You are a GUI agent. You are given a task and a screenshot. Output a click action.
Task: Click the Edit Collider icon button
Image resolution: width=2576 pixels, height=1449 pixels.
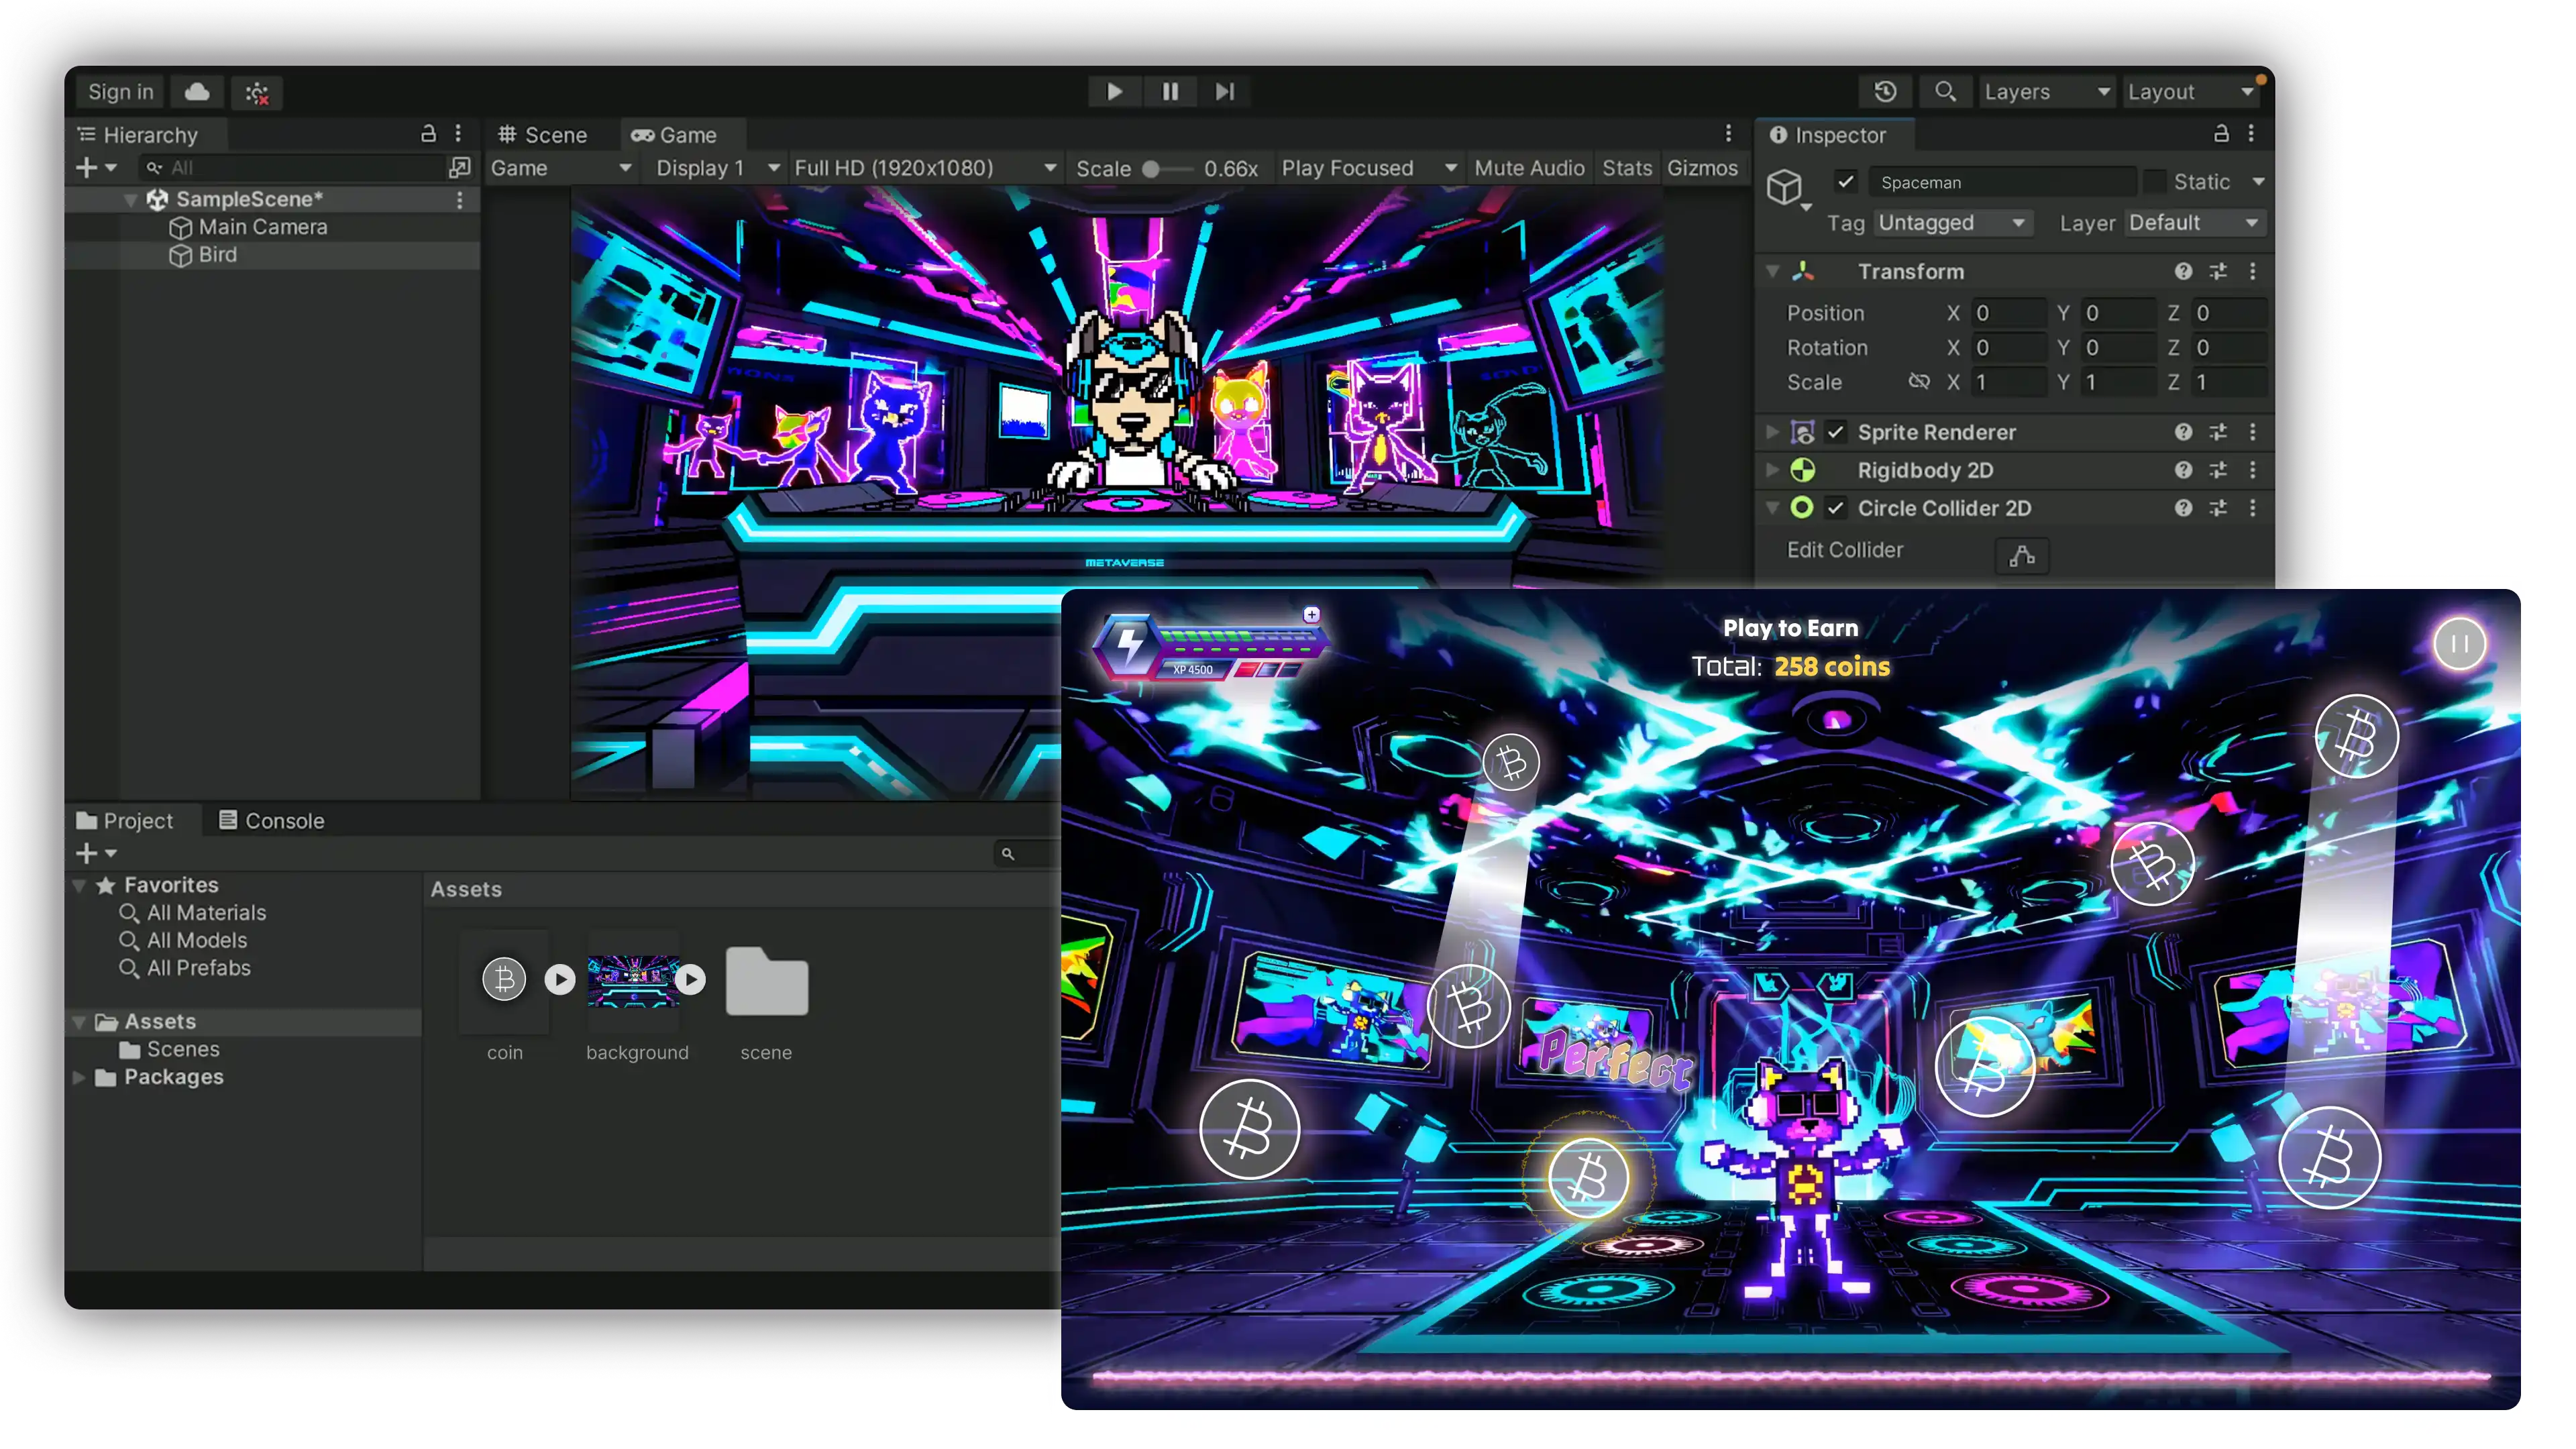(x=2022, y=556)
